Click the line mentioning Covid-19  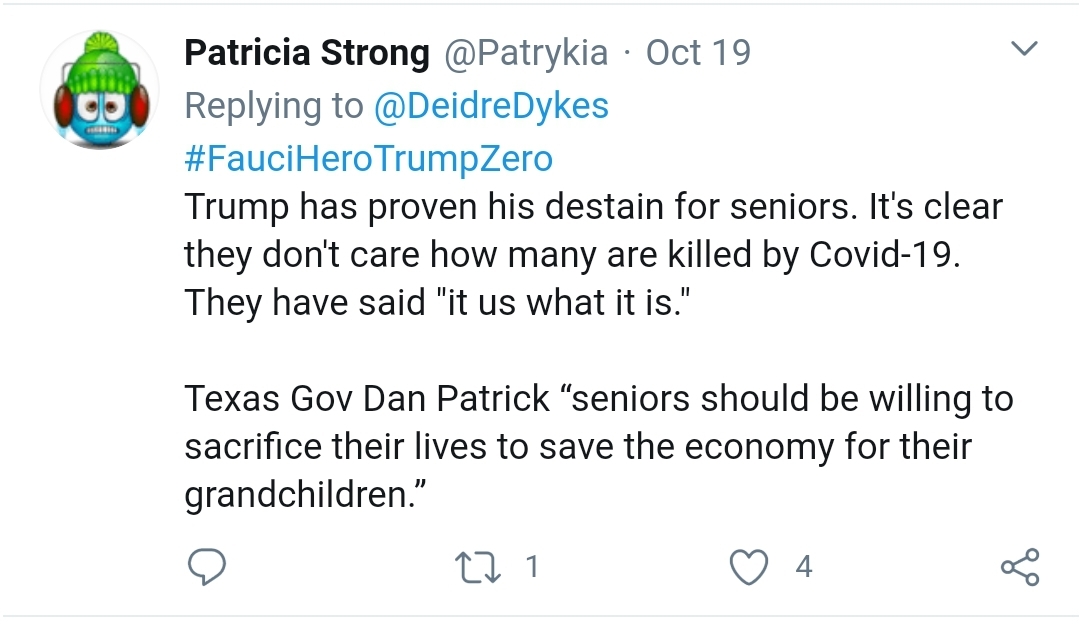point(572,255)
